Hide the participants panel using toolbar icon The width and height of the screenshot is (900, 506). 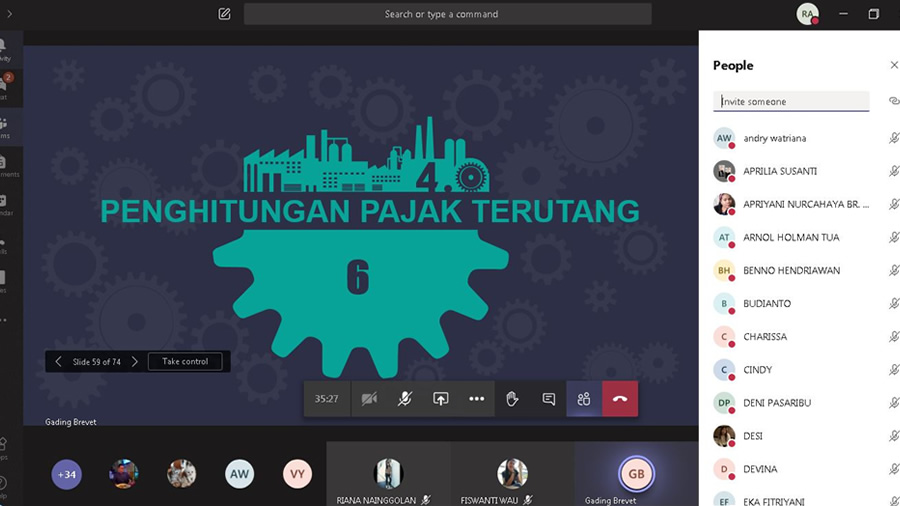click(584, 398)
